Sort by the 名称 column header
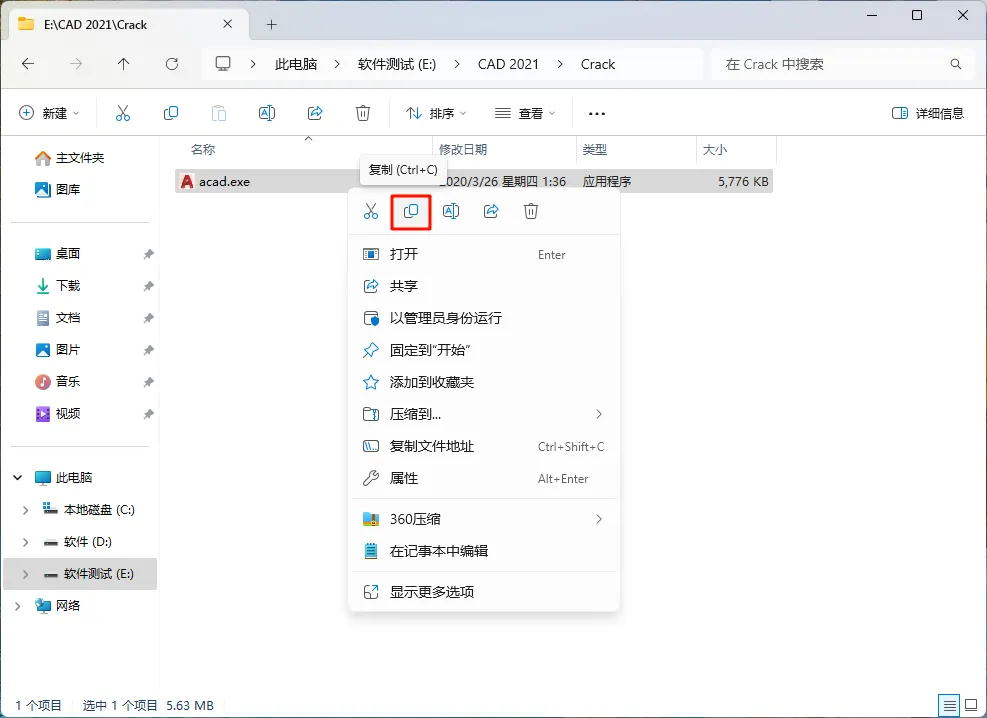The height and width of the screenshot is (718, 987). tap(203, 150)
